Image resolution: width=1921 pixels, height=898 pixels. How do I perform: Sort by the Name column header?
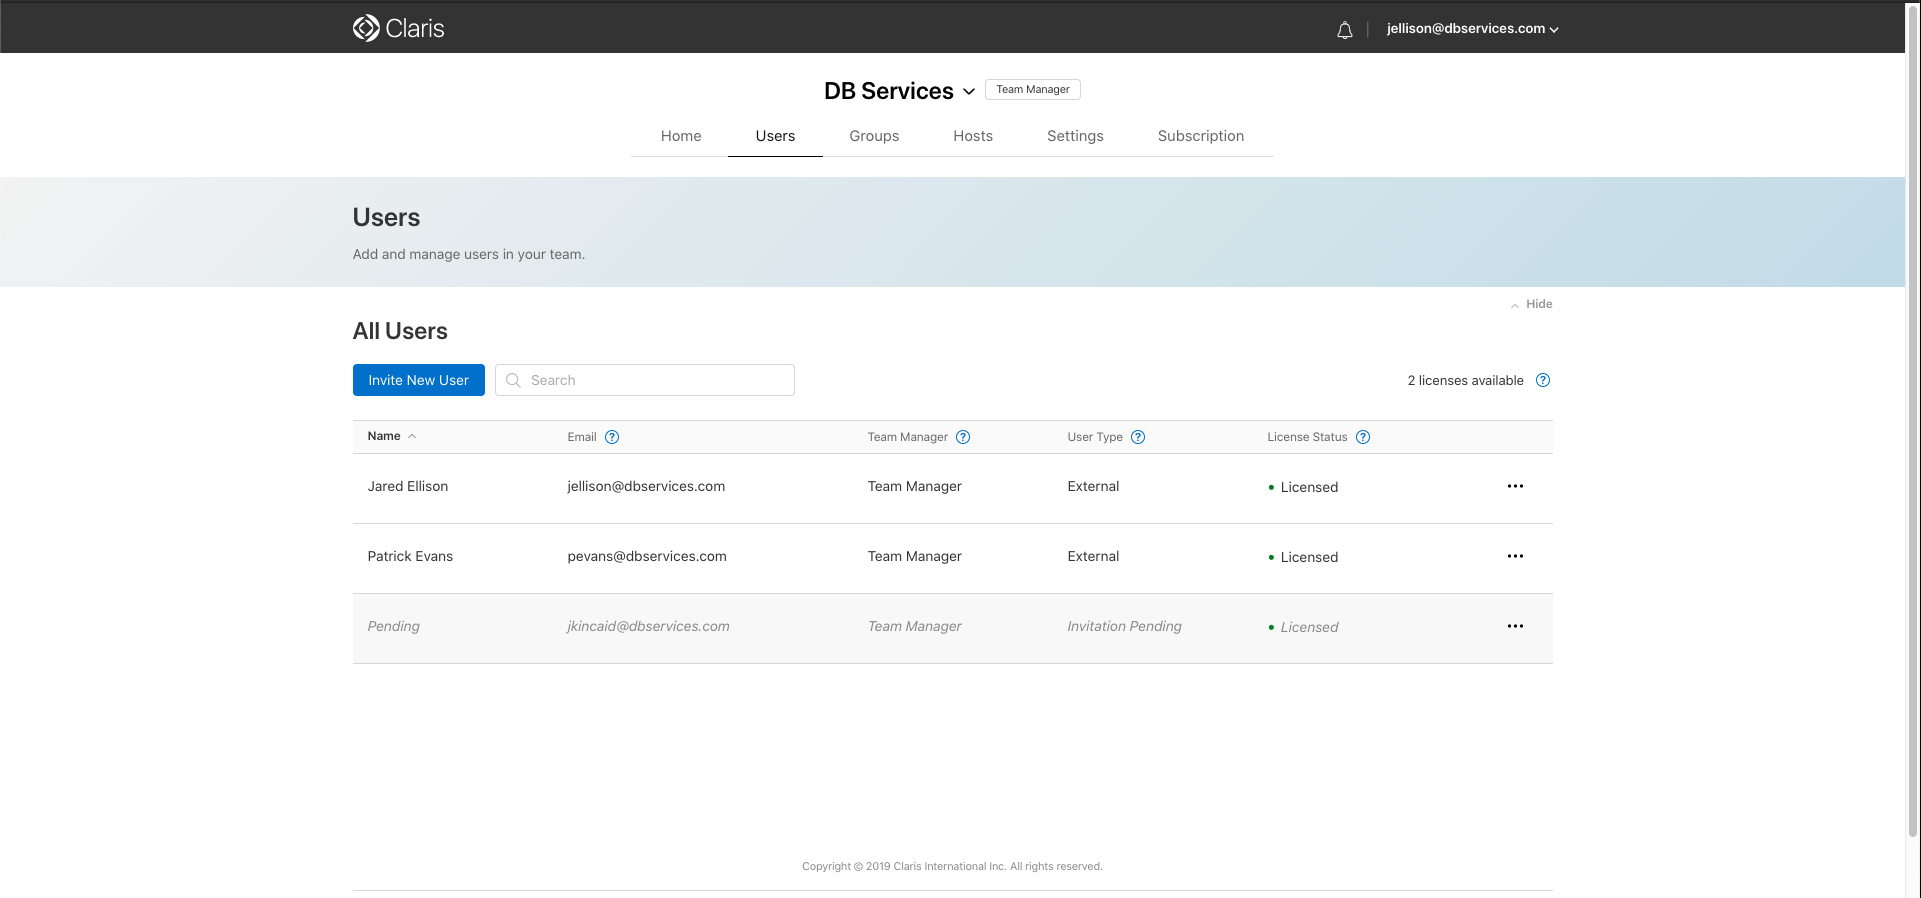pyautogui.click(x=391, y=436)
